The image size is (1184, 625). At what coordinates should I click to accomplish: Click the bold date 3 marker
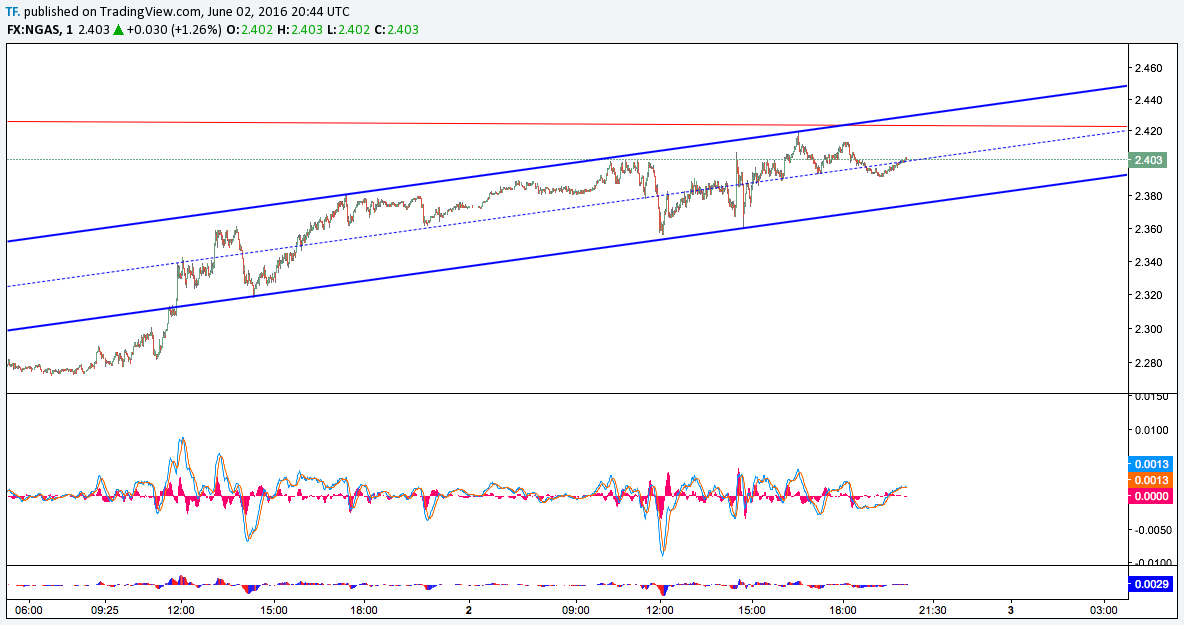pyautogui.click(x=1010, y=610)
